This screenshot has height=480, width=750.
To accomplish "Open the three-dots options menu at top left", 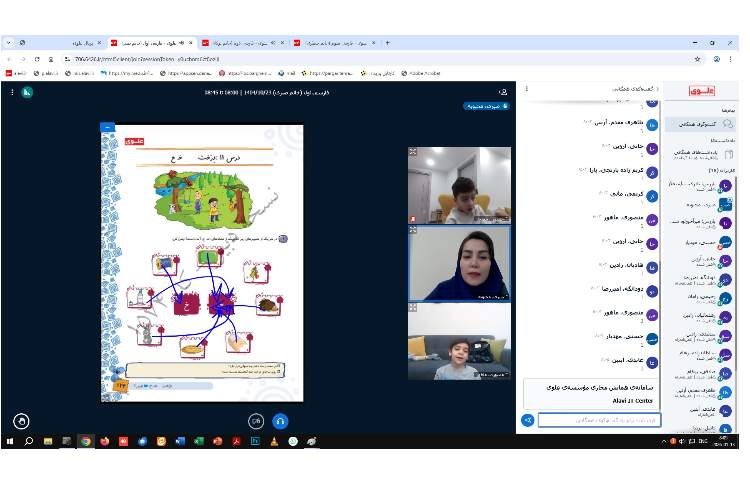I will point(13,93).
